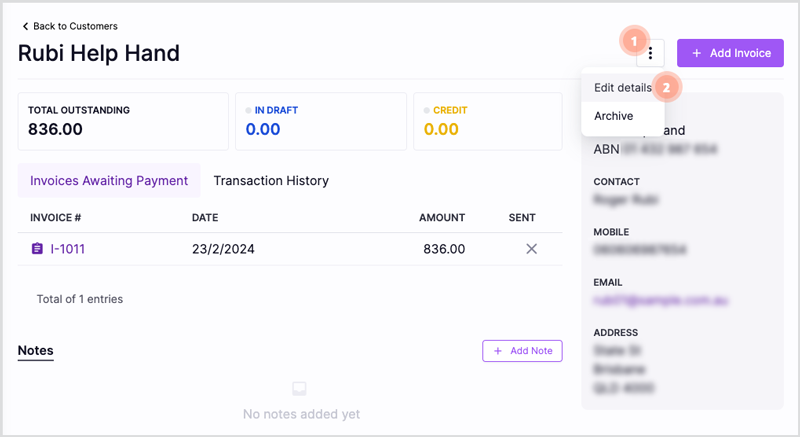Click the blurred customer email link

point(660,300)
